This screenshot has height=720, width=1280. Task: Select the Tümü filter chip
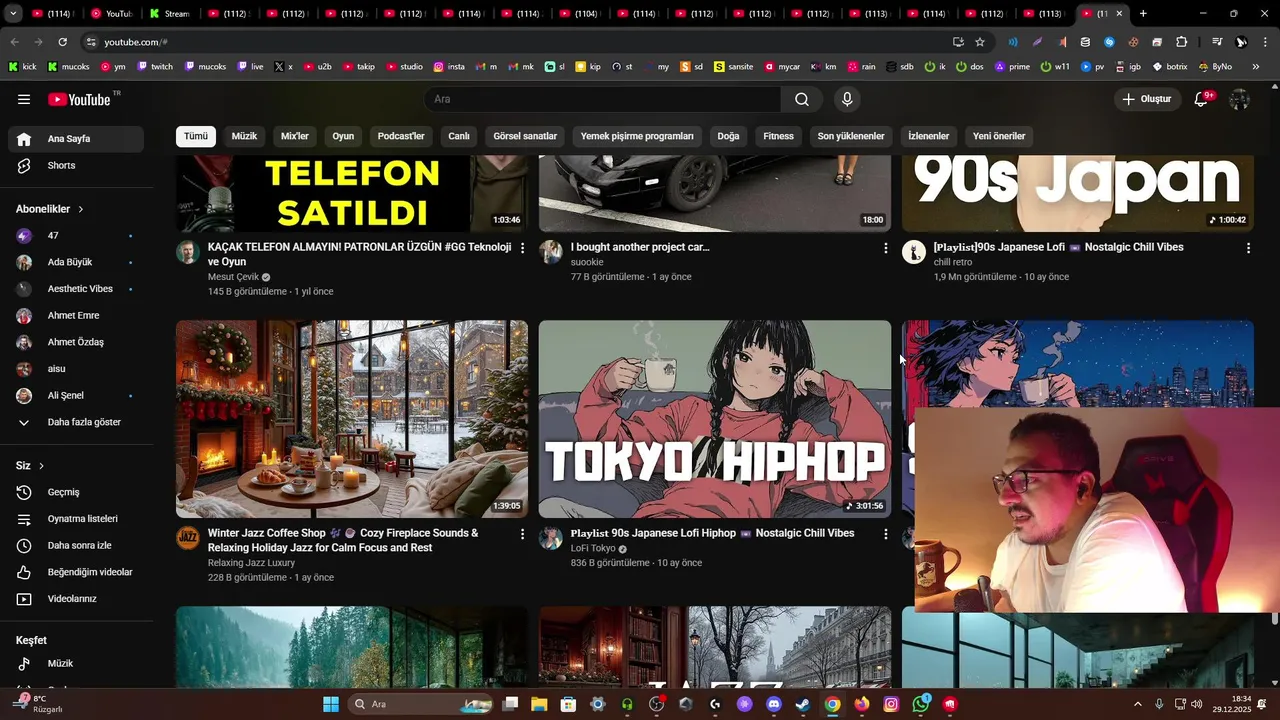pyautogui.click(x=196, y=136)
